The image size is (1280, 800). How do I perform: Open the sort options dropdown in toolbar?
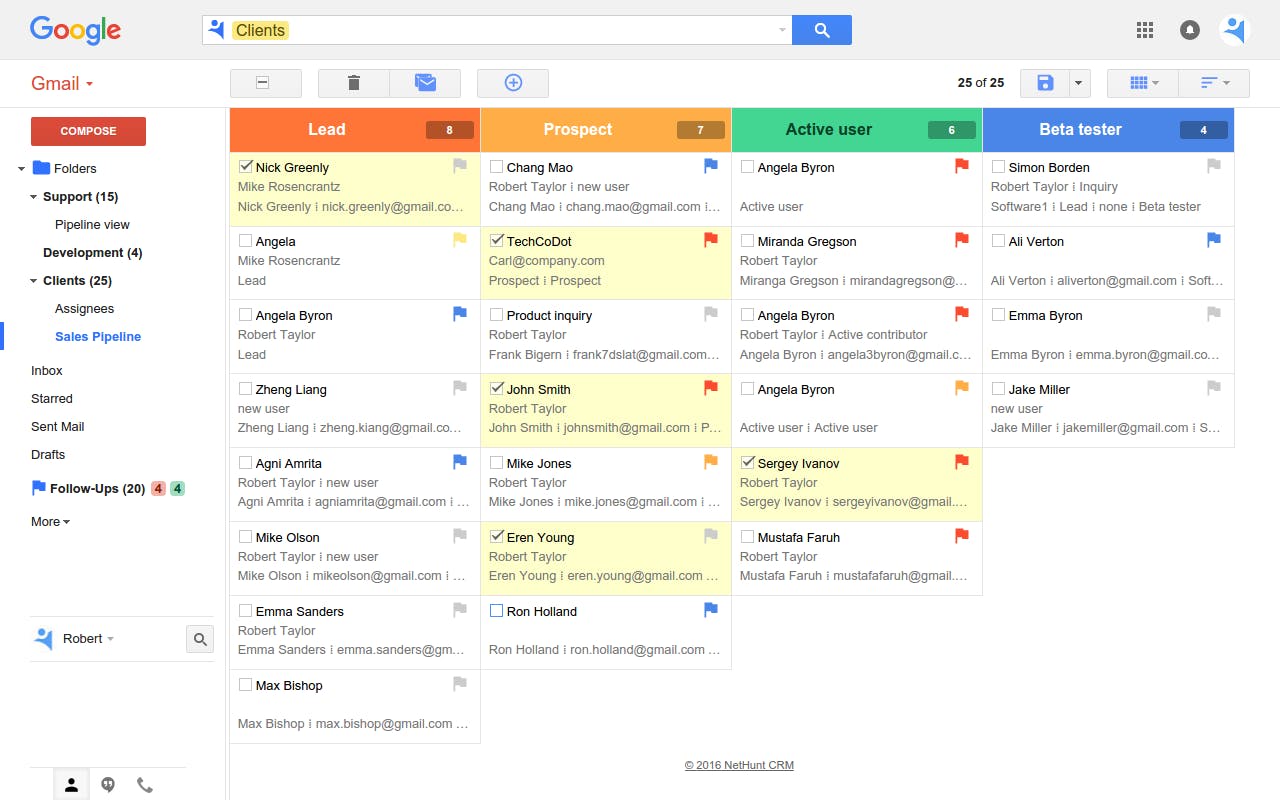[x=1214, y=83]
